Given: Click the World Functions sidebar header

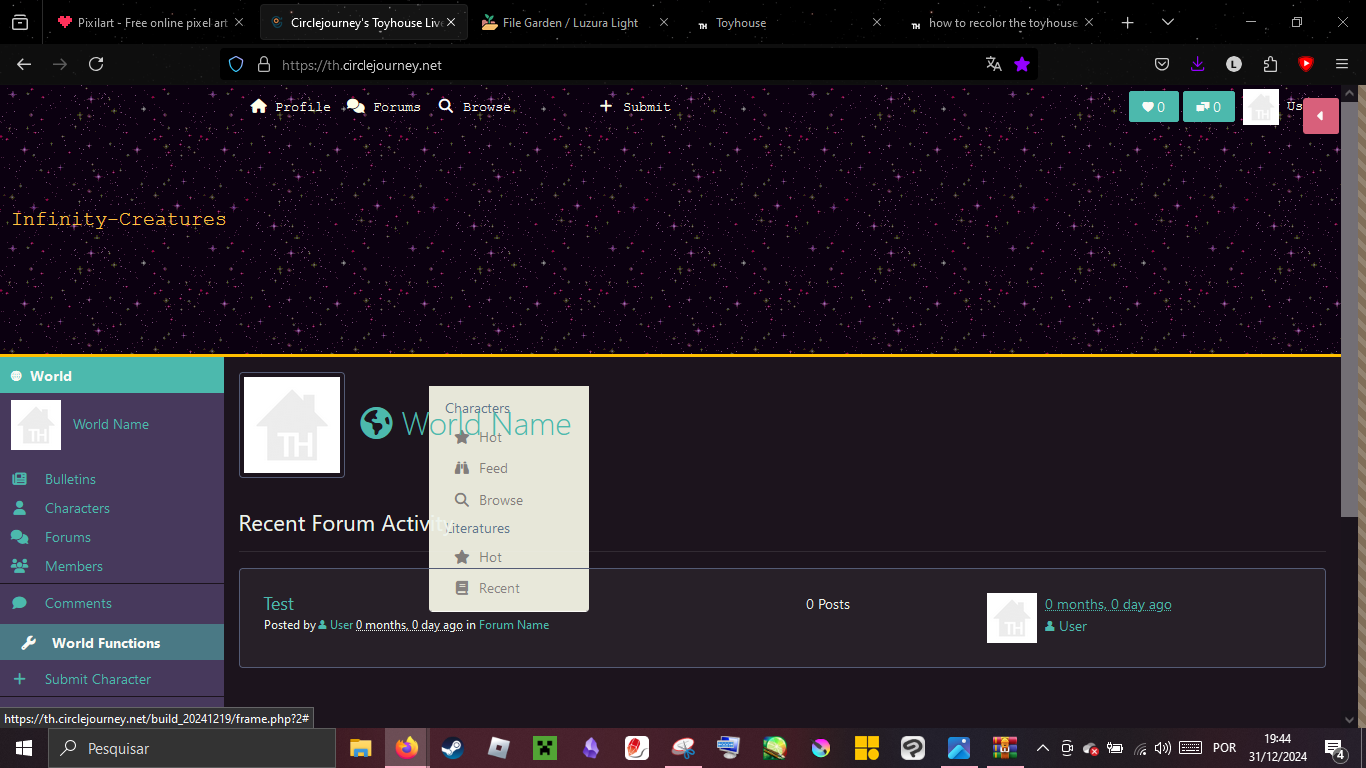Looking at the screenshot, I should [112, 643].
